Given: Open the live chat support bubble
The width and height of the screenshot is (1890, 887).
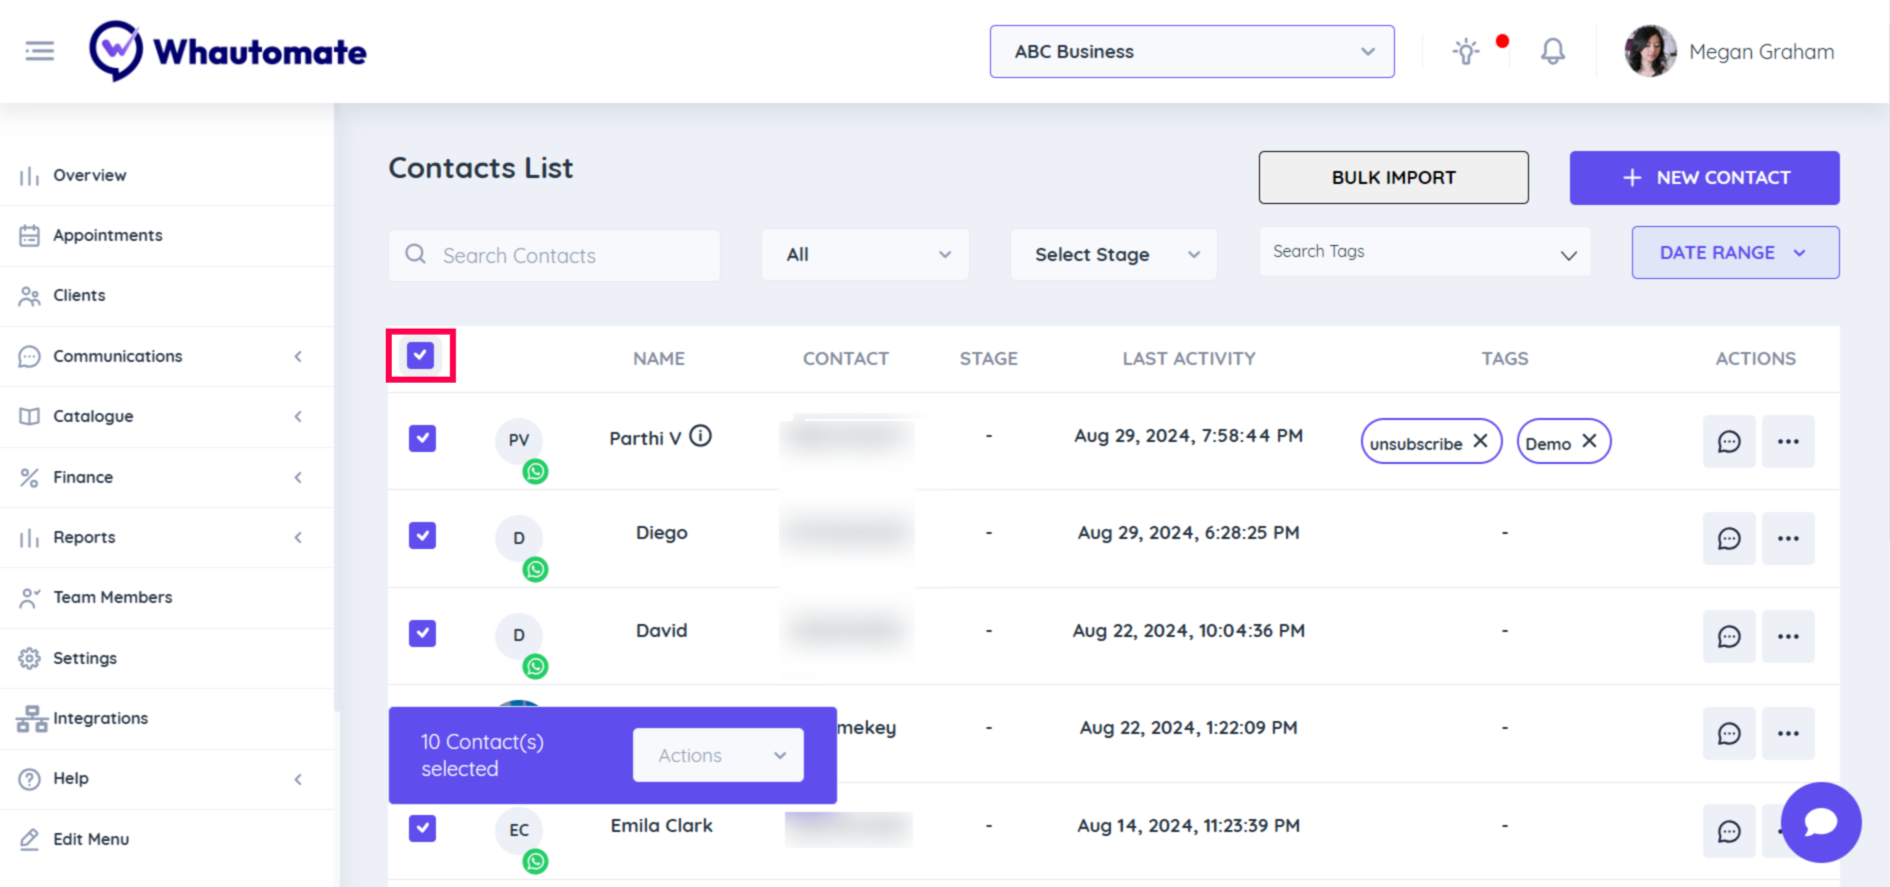Looking at the screenshot, I should pyautogui.click(x=1820, y=822).
